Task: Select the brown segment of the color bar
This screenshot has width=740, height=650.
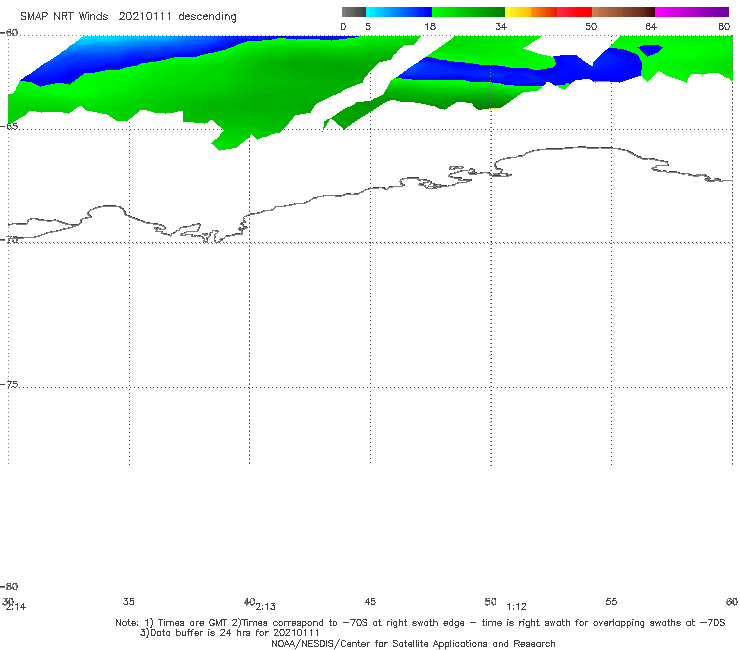Action: coord(623,12)
